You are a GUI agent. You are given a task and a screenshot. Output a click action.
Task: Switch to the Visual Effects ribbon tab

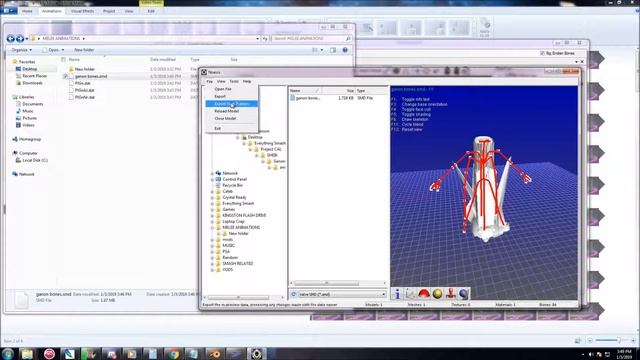pos(82,11)
